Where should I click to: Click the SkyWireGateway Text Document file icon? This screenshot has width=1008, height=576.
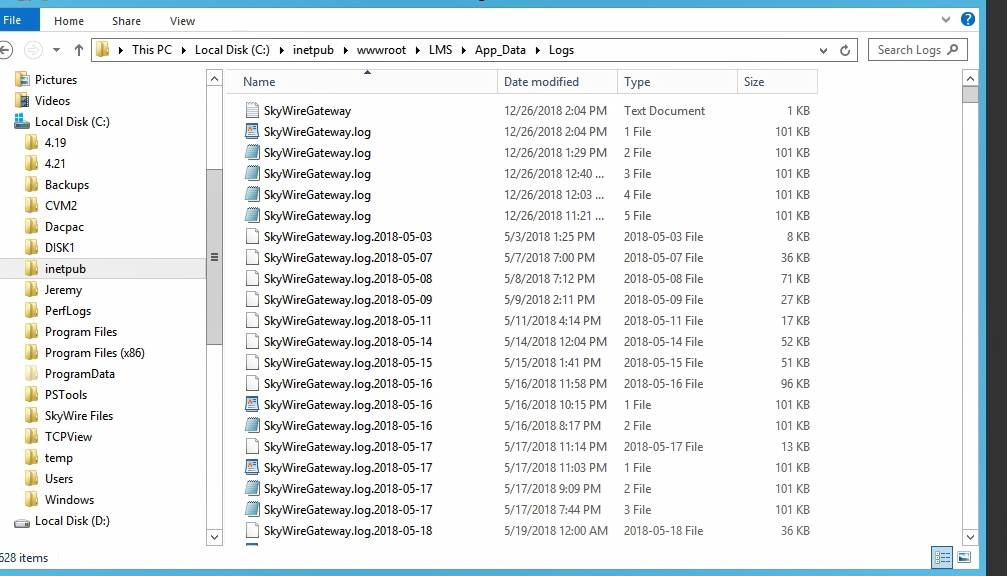[251, 110]
